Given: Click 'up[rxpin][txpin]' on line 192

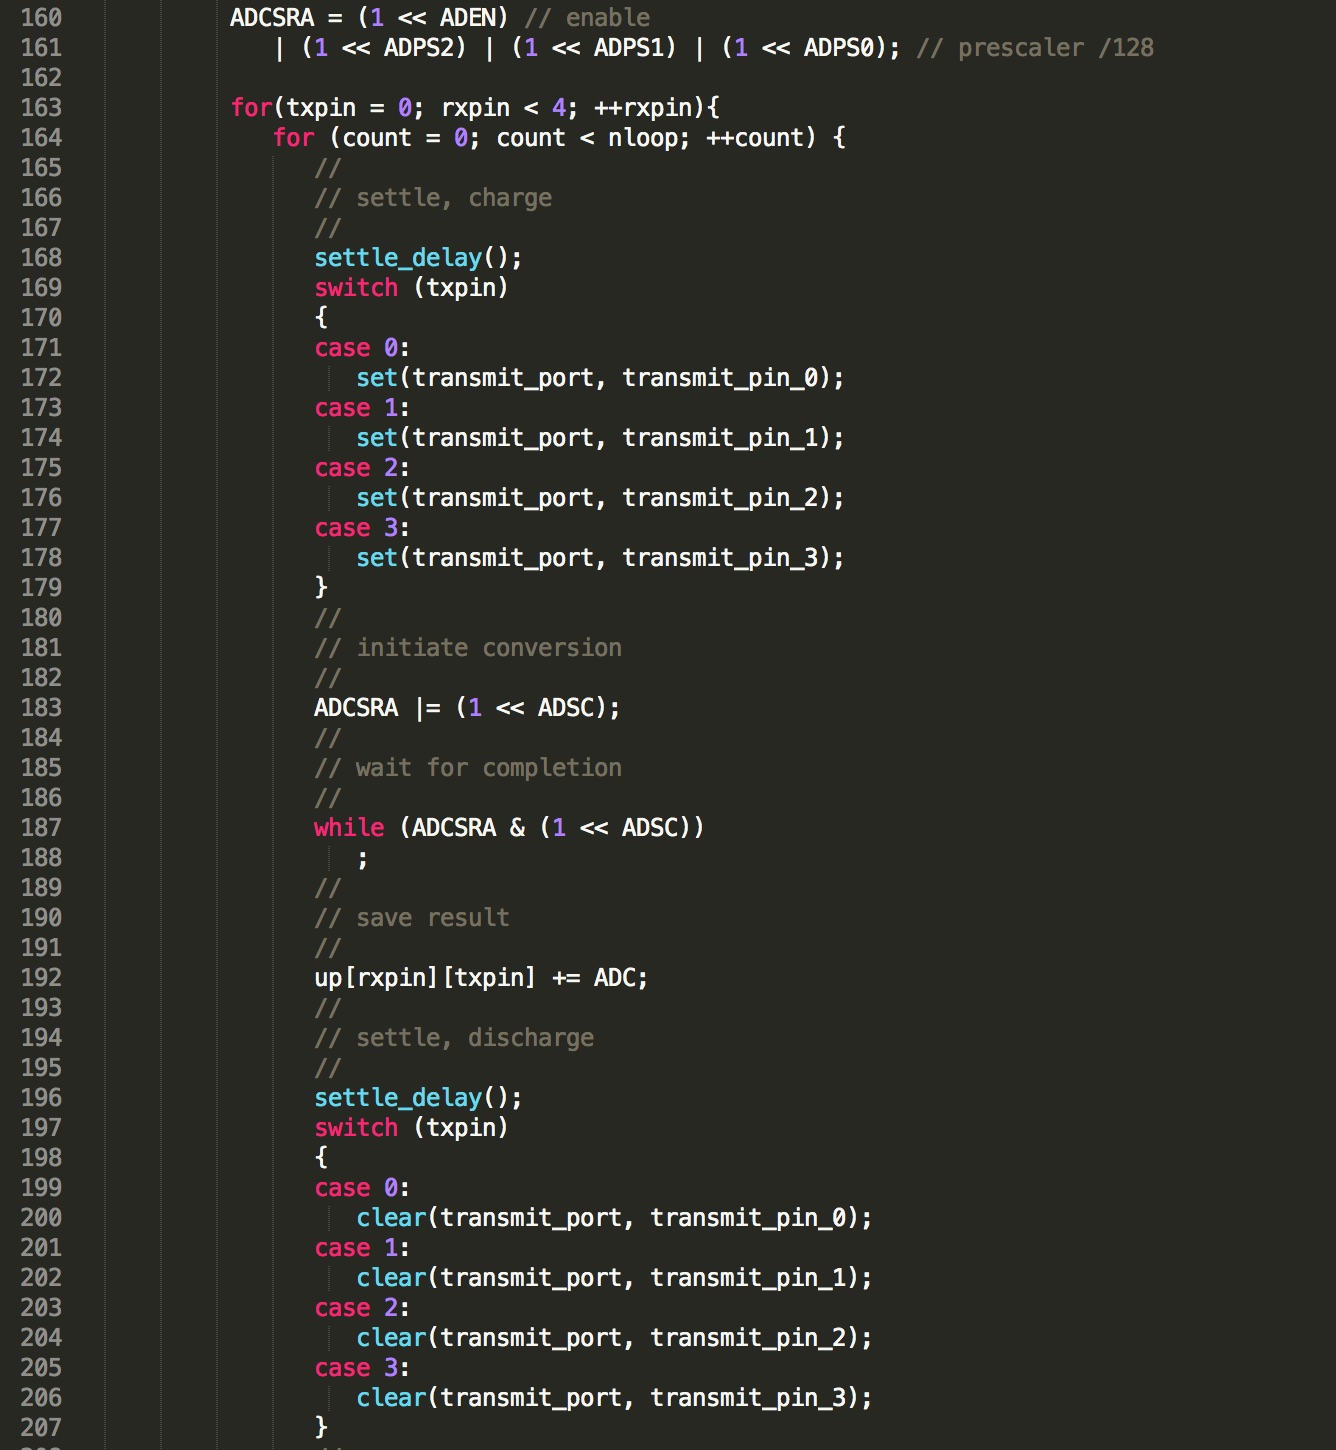Looking at the screenshot, I should (x=426, y=978).
